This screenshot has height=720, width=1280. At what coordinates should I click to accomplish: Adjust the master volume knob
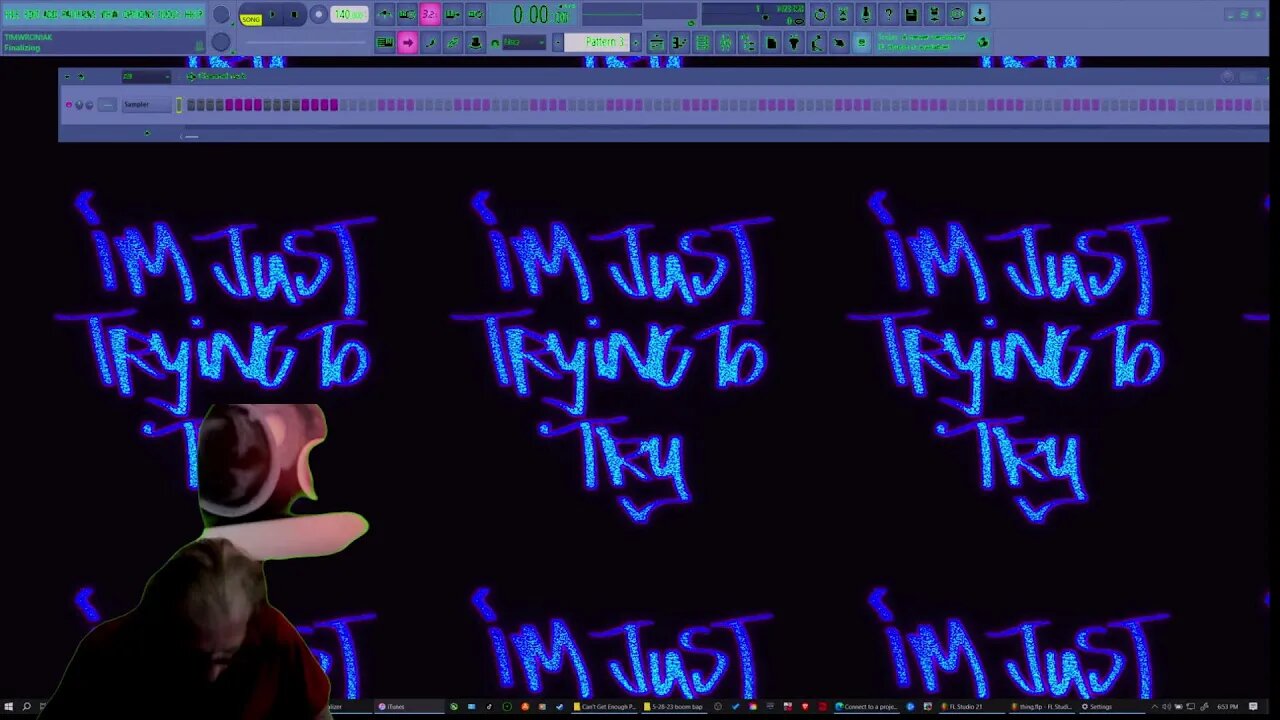[x=220, y=14]
